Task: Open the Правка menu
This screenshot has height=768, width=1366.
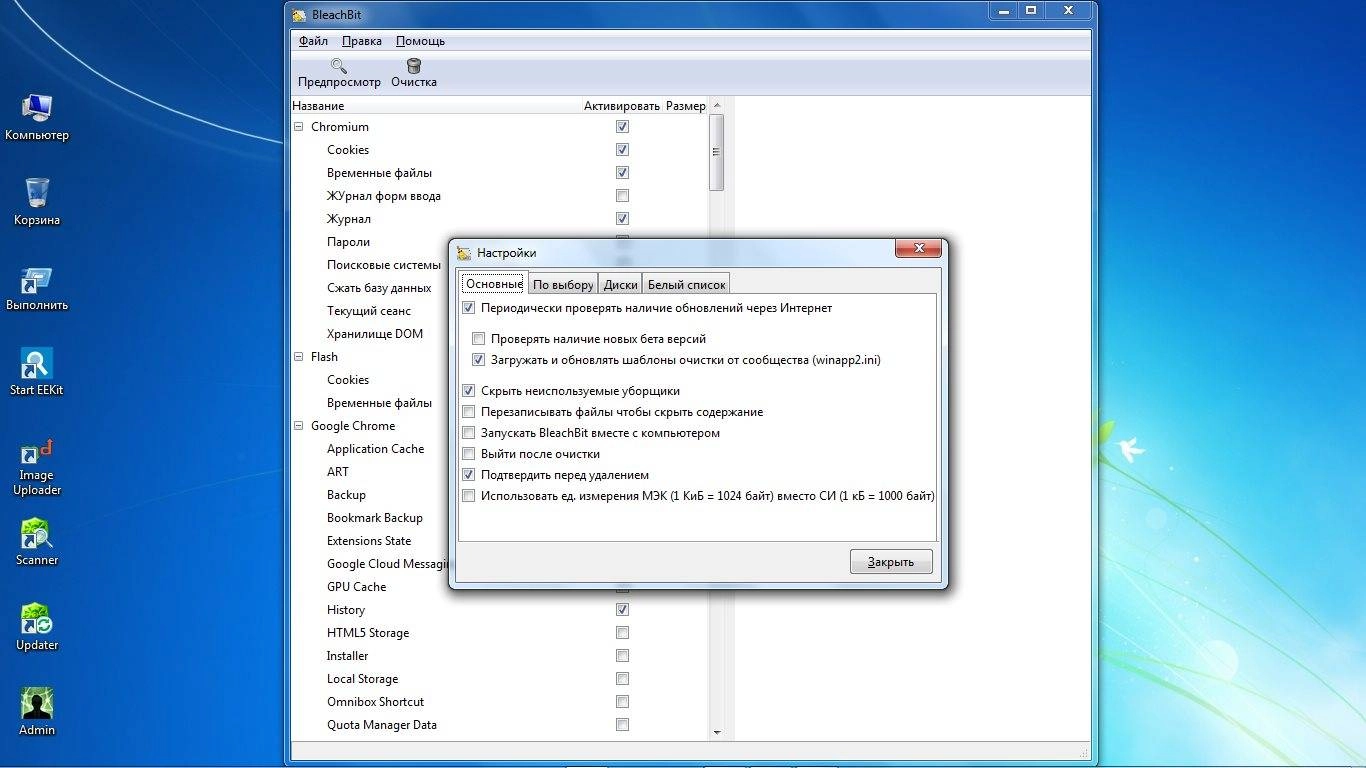Action: tap(361, 41)
